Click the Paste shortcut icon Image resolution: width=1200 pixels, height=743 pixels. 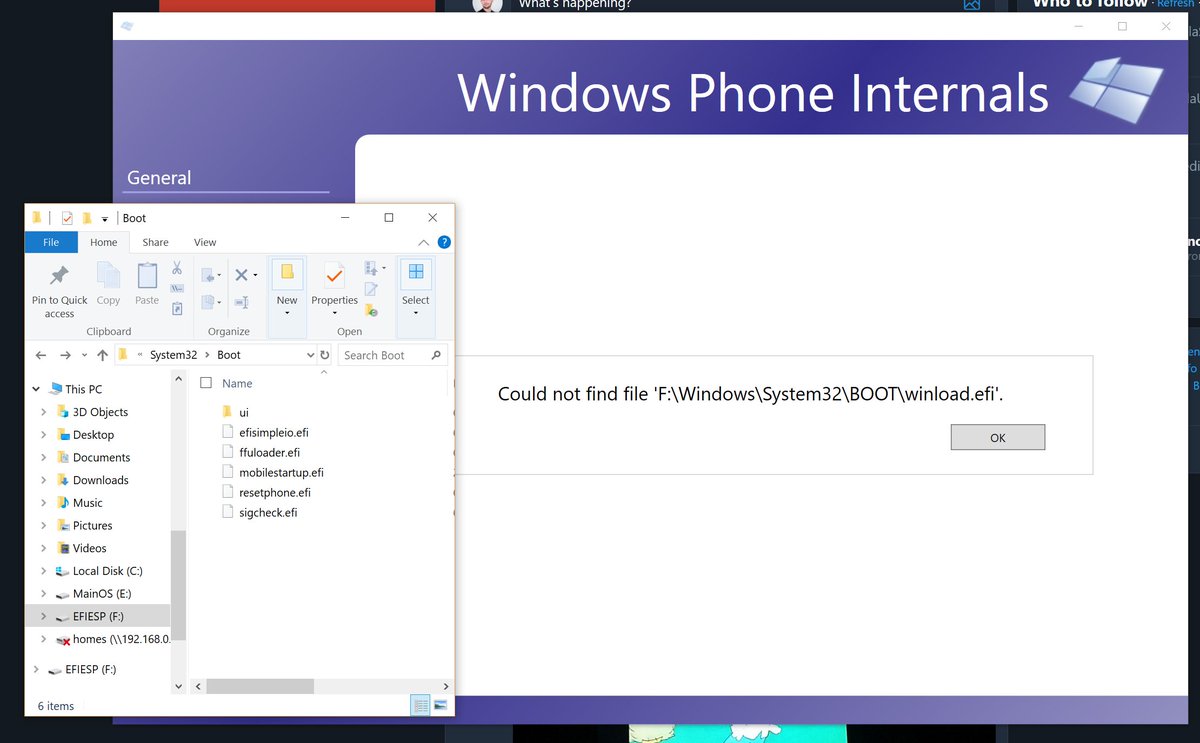177,309
